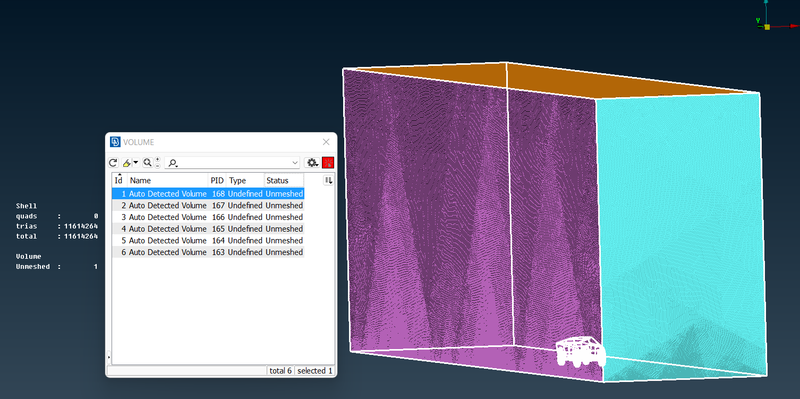Sort list by the Id column

click(119, 180)
